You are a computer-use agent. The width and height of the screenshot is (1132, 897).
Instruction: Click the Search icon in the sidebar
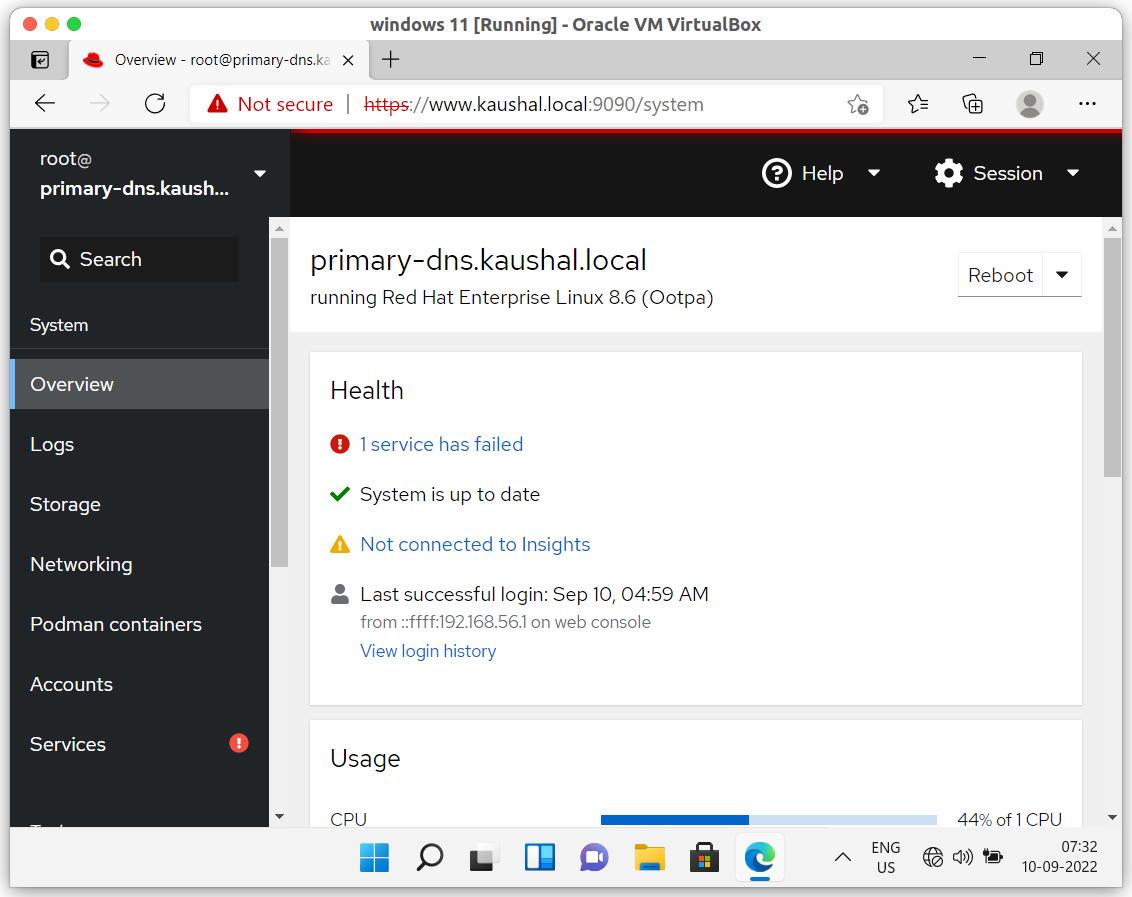click(60, 259)
